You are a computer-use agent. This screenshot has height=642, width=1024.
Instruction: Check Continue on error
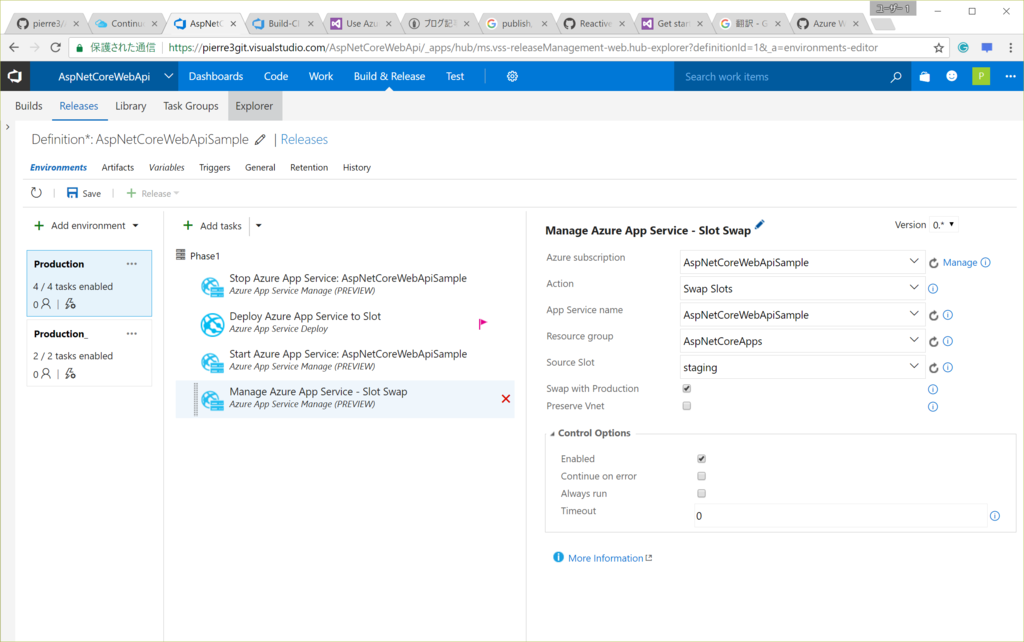[701, 476]
